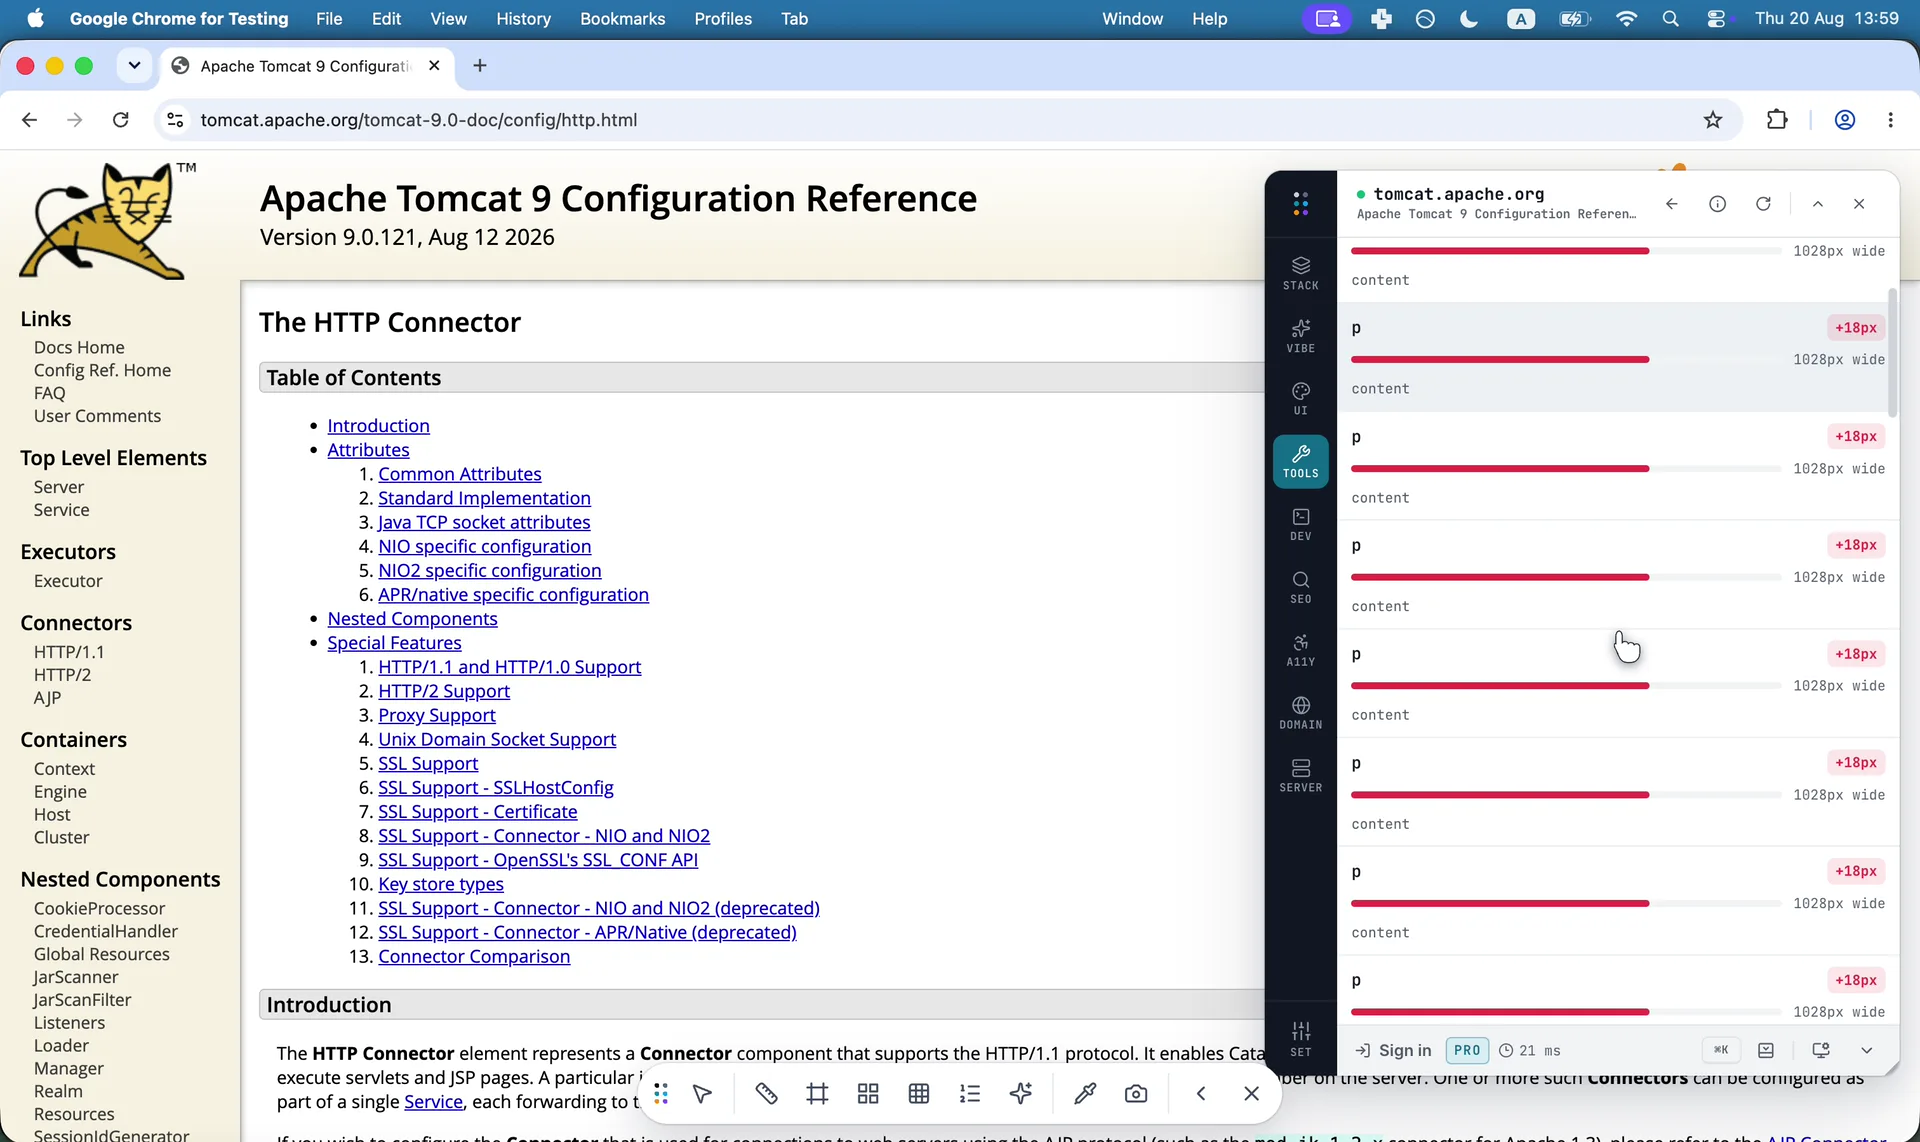Click the PRO badge

click(1467, 1050)
